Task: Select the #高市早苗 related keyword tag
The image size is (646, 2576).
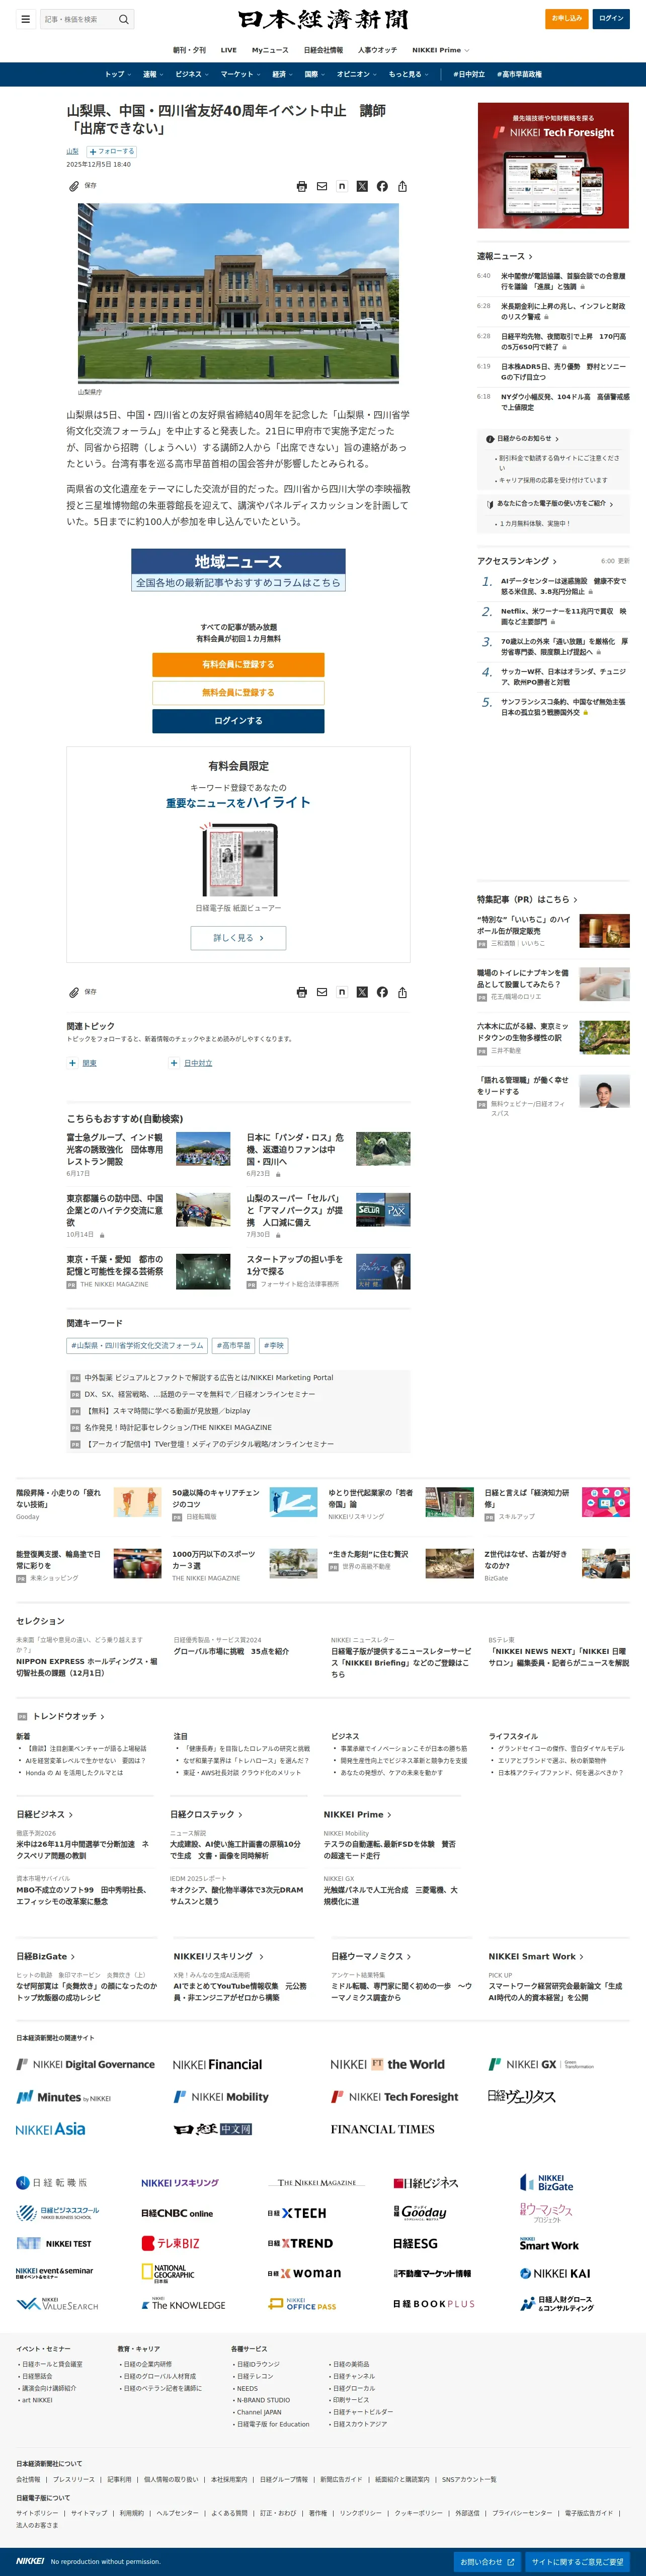Action: click(234, 1346)
